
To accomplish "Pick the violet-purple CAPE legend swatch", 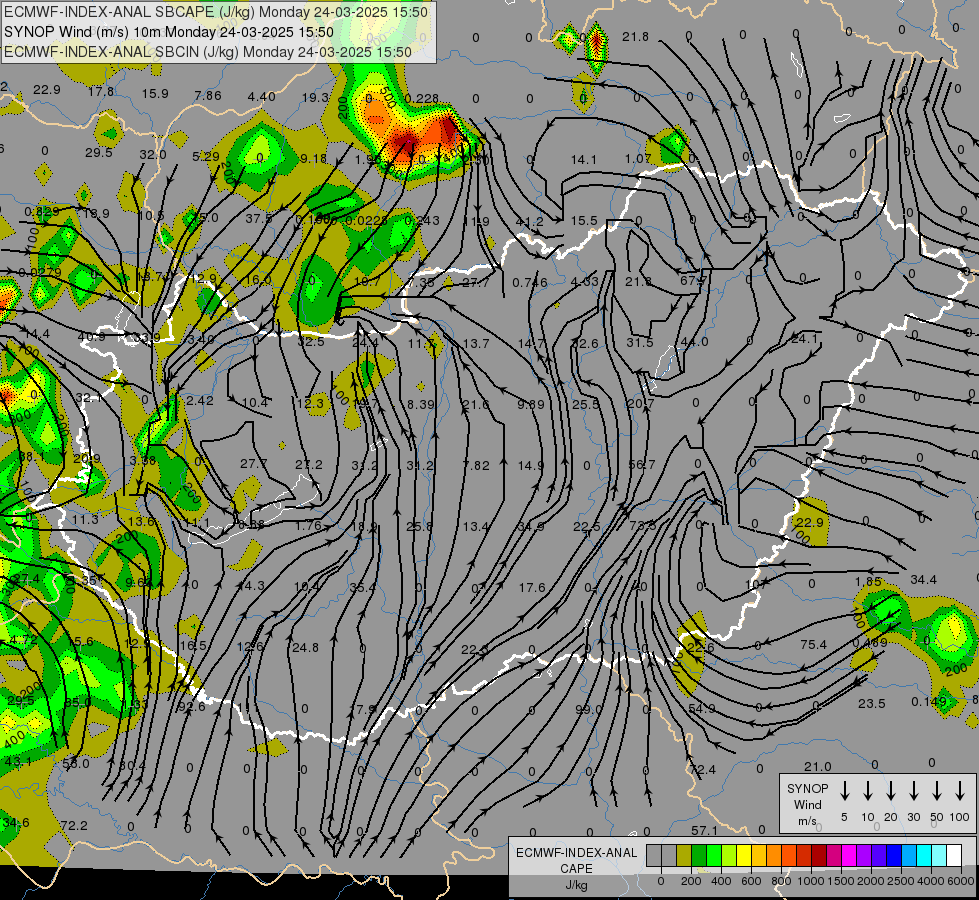I will 863,855.
